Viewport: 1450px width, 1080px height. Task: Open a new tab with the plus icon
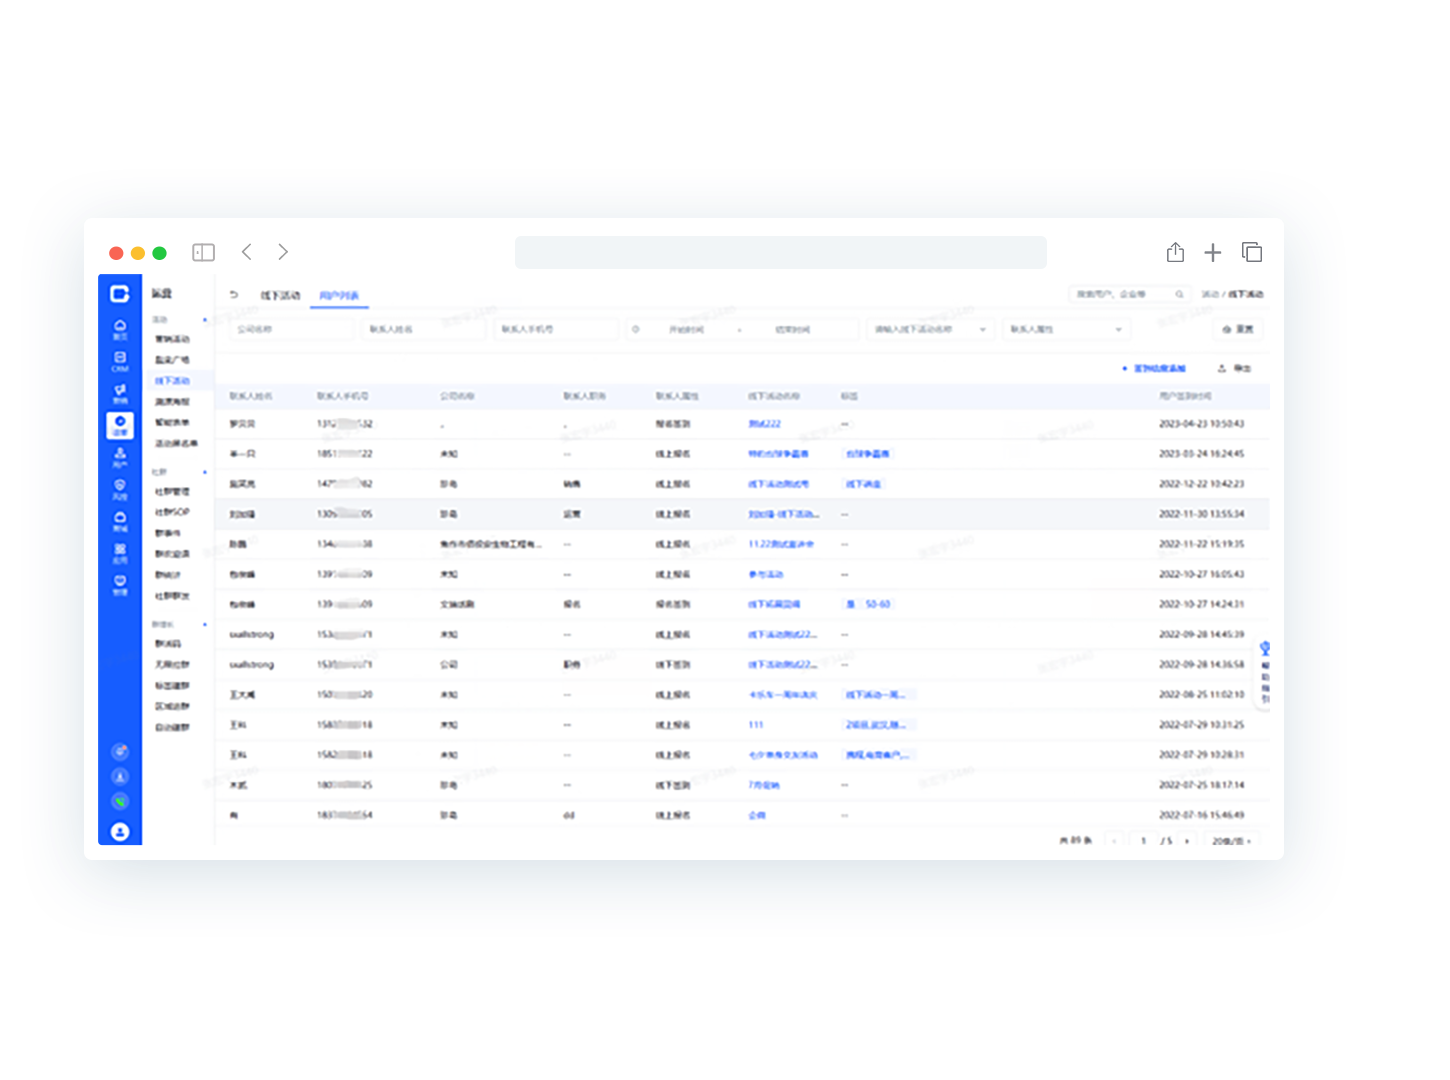click(1213, 253)
